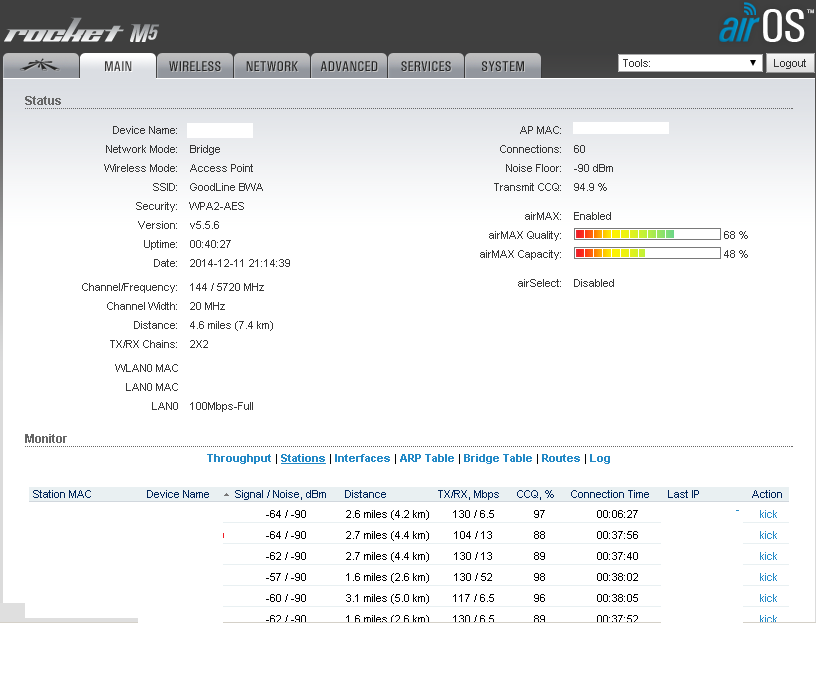
Task: Click the airSelect status Disabled
Action: (x=594, y=283)
